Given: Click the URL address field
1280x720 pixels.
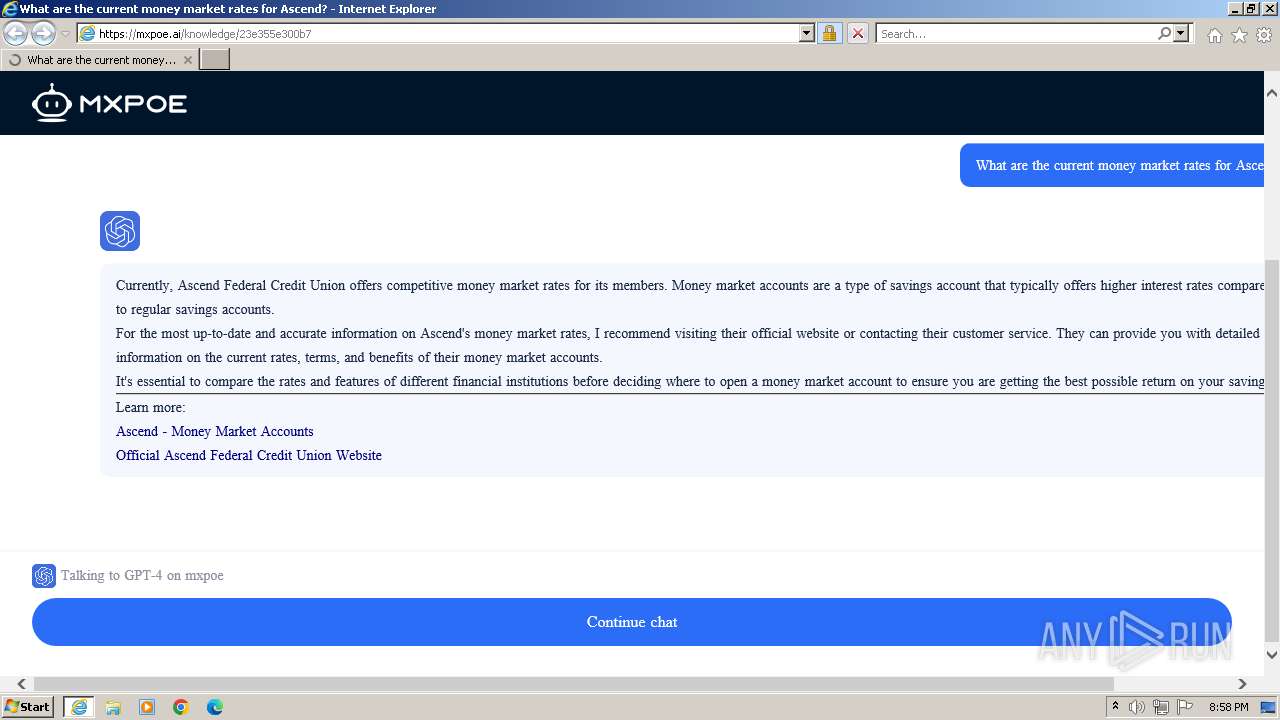Looking at the screenshot, I should coord(447,33).
